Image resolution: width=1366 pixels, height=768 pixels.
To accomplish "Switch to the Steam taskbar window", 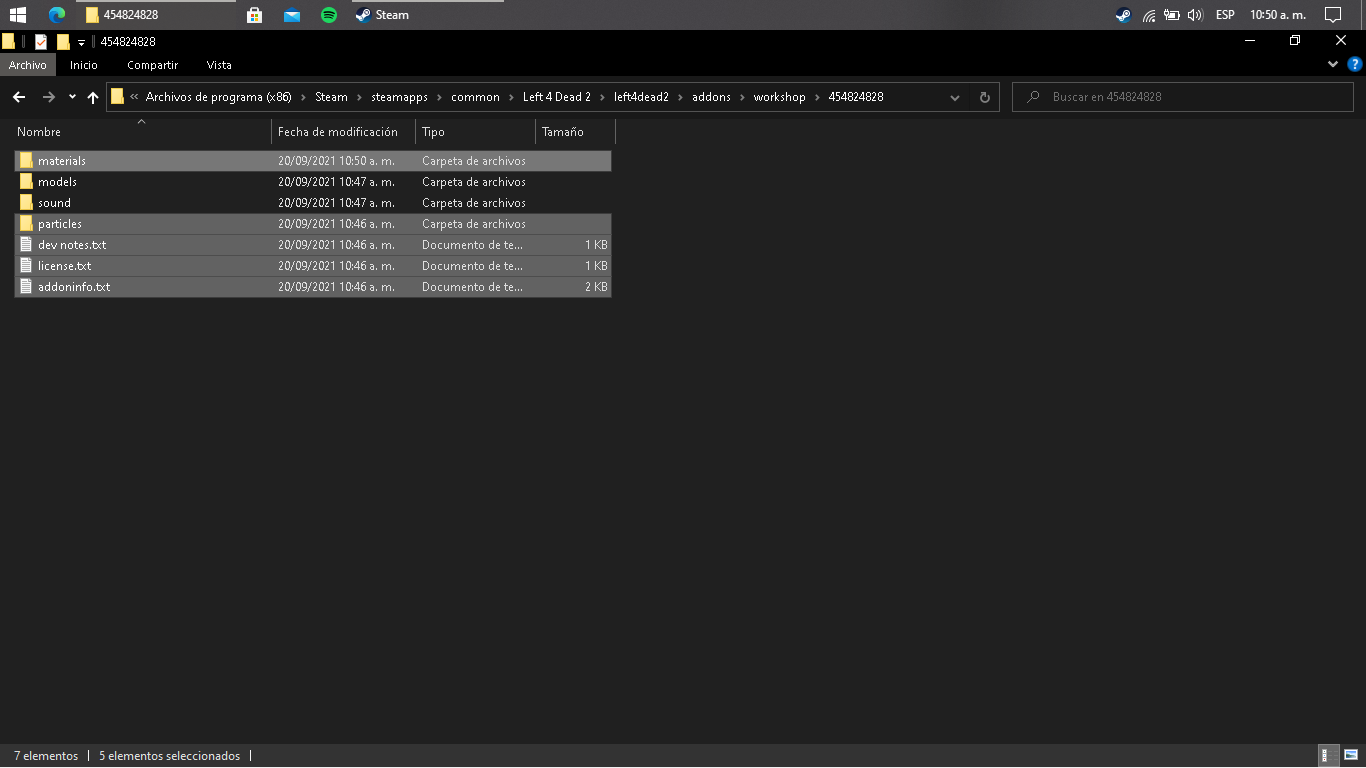I will pyautogui.click(x=428, y=15).
